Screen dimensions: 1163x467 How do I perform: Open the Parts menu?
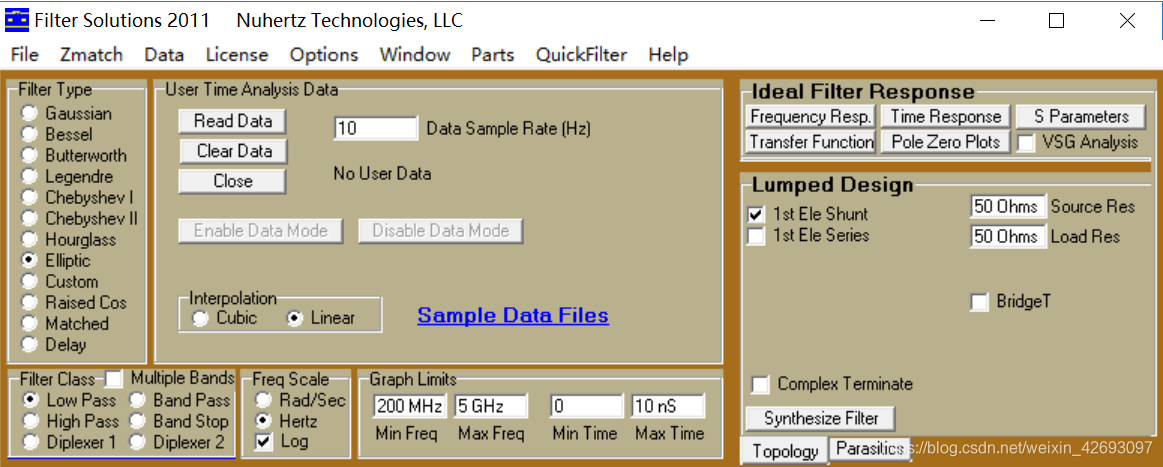click(x=492, y=55)
